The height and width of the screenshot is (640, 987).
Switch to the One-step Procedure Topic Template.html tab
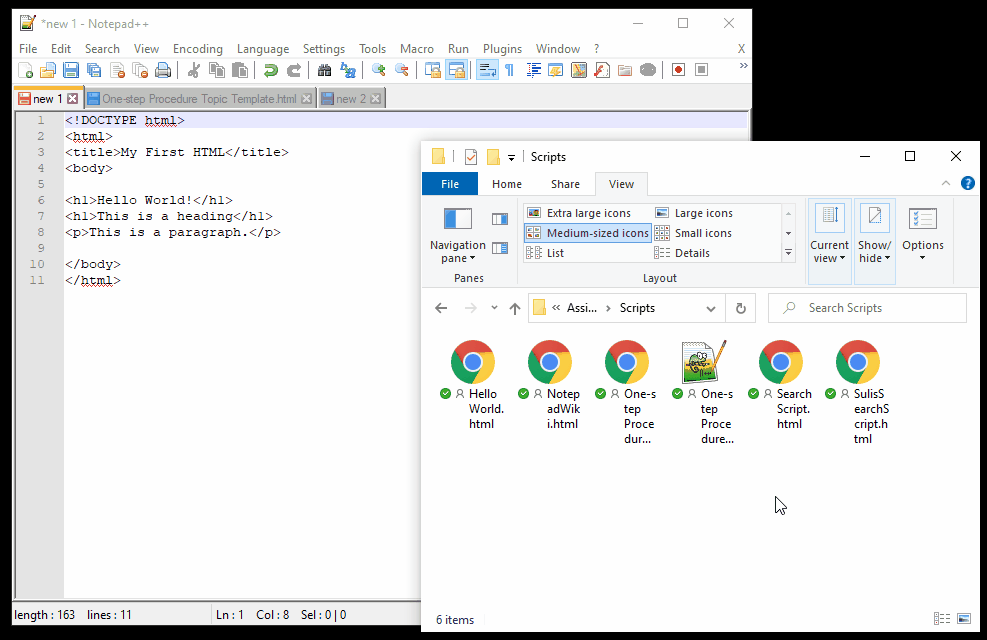199,99
